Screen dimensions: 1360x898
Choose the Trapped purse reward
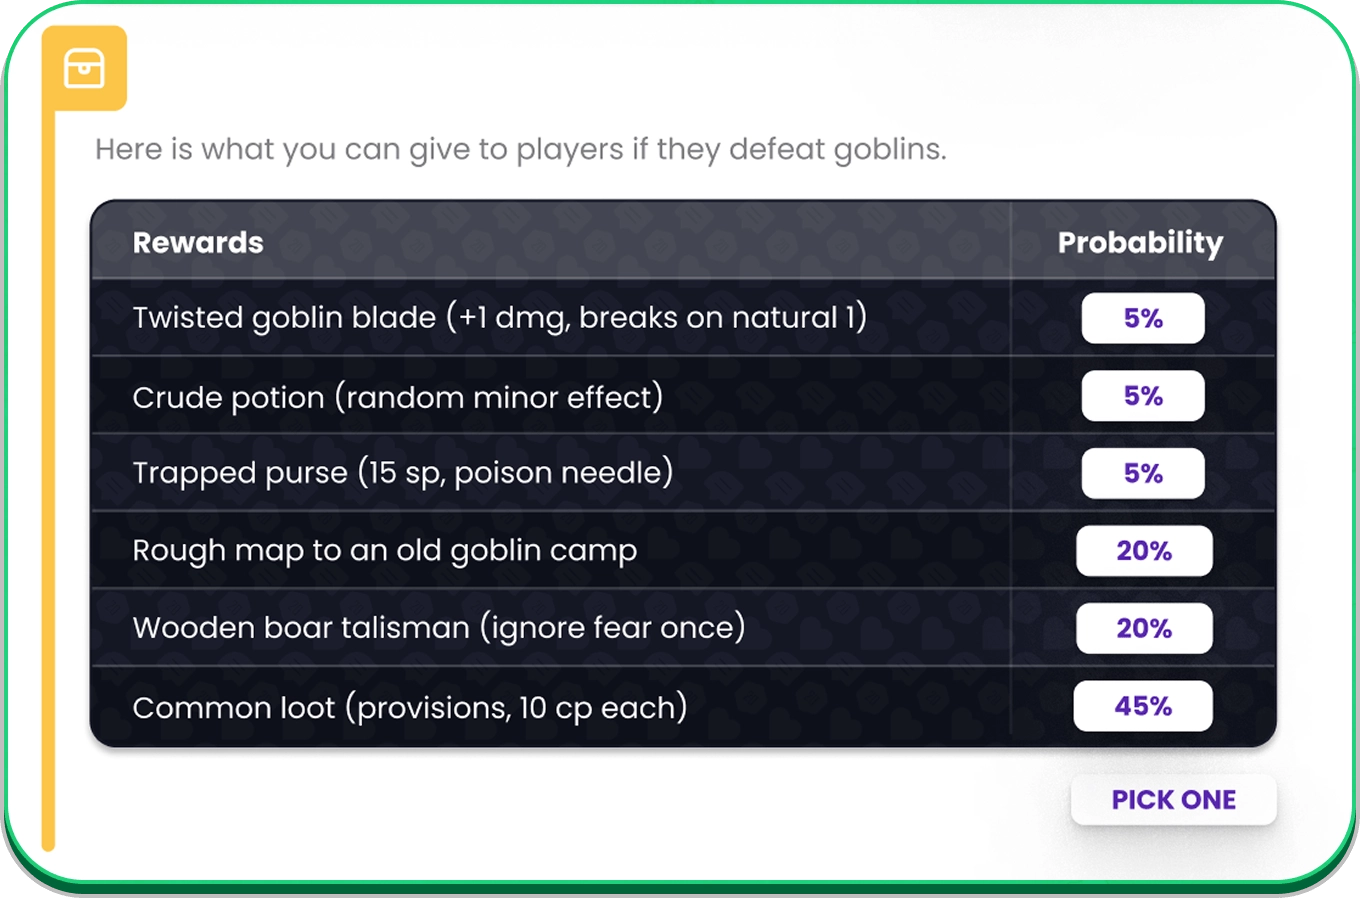pos(402,473)
